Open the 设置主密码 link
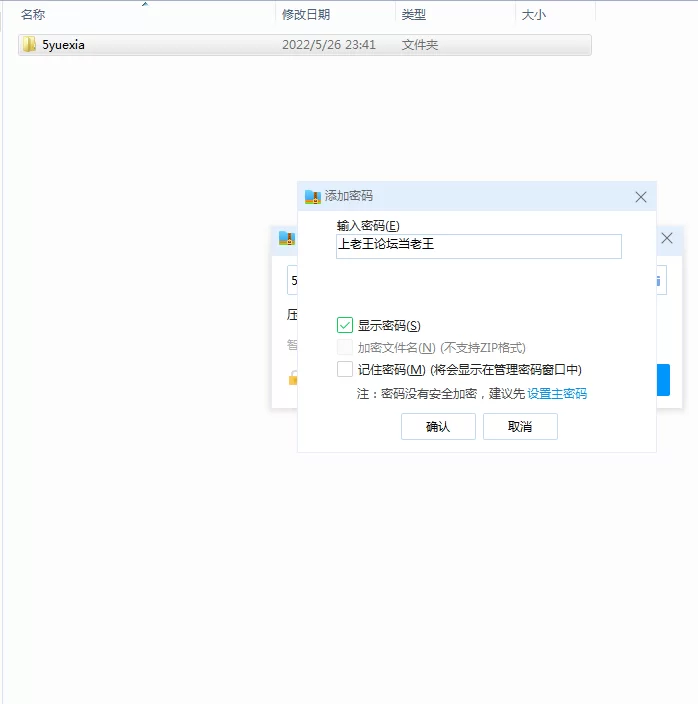 (557, 394)
